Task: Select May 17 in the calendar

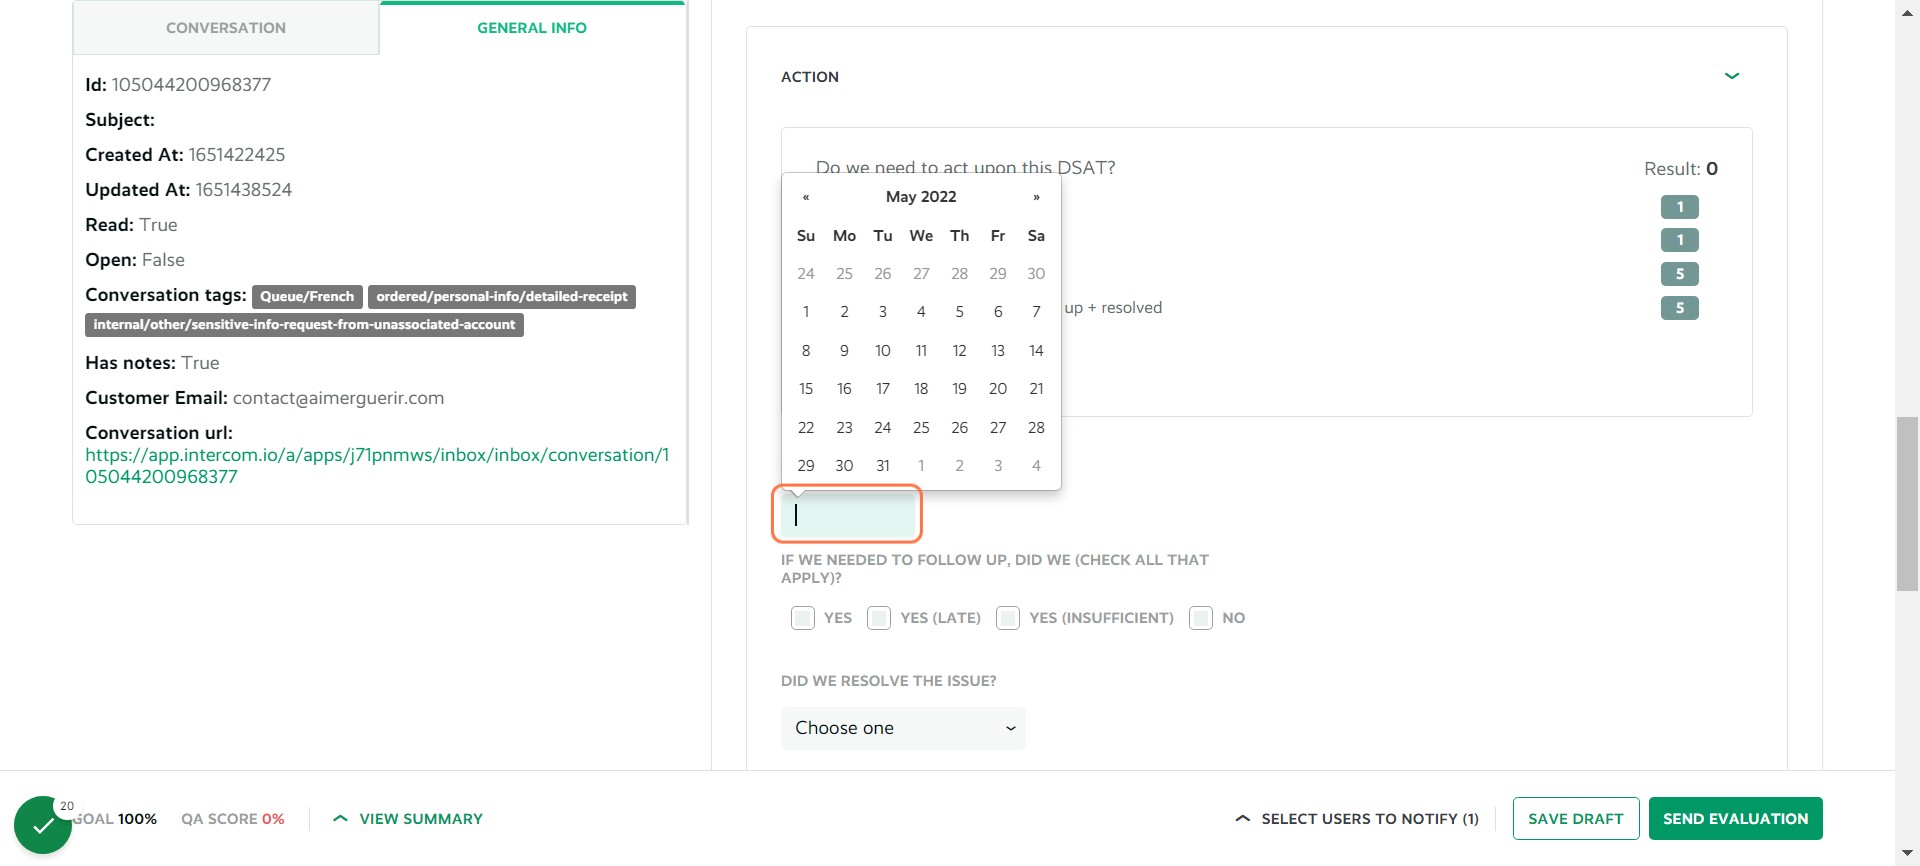Action: coord(883,389)
